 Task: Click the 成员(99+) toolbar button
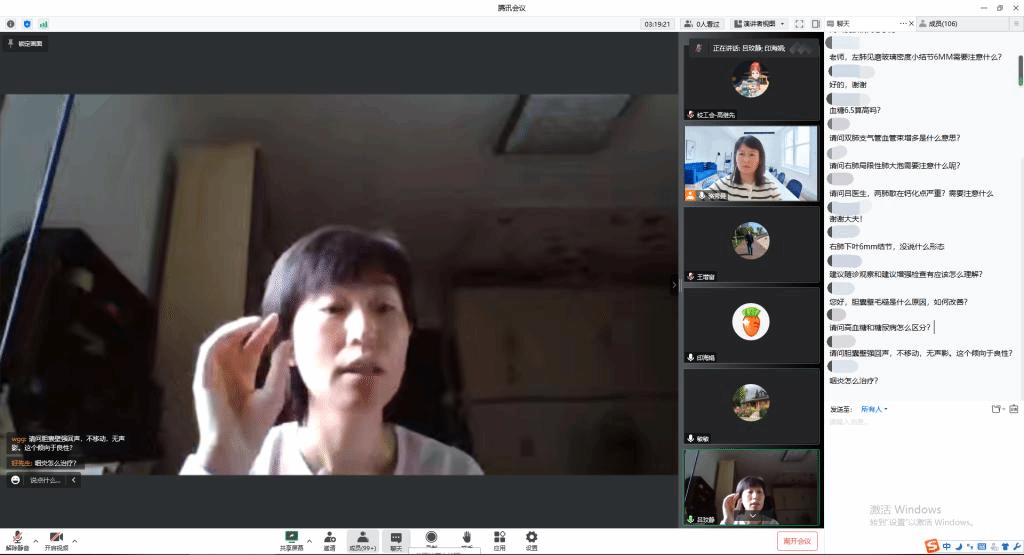point(363,540)
